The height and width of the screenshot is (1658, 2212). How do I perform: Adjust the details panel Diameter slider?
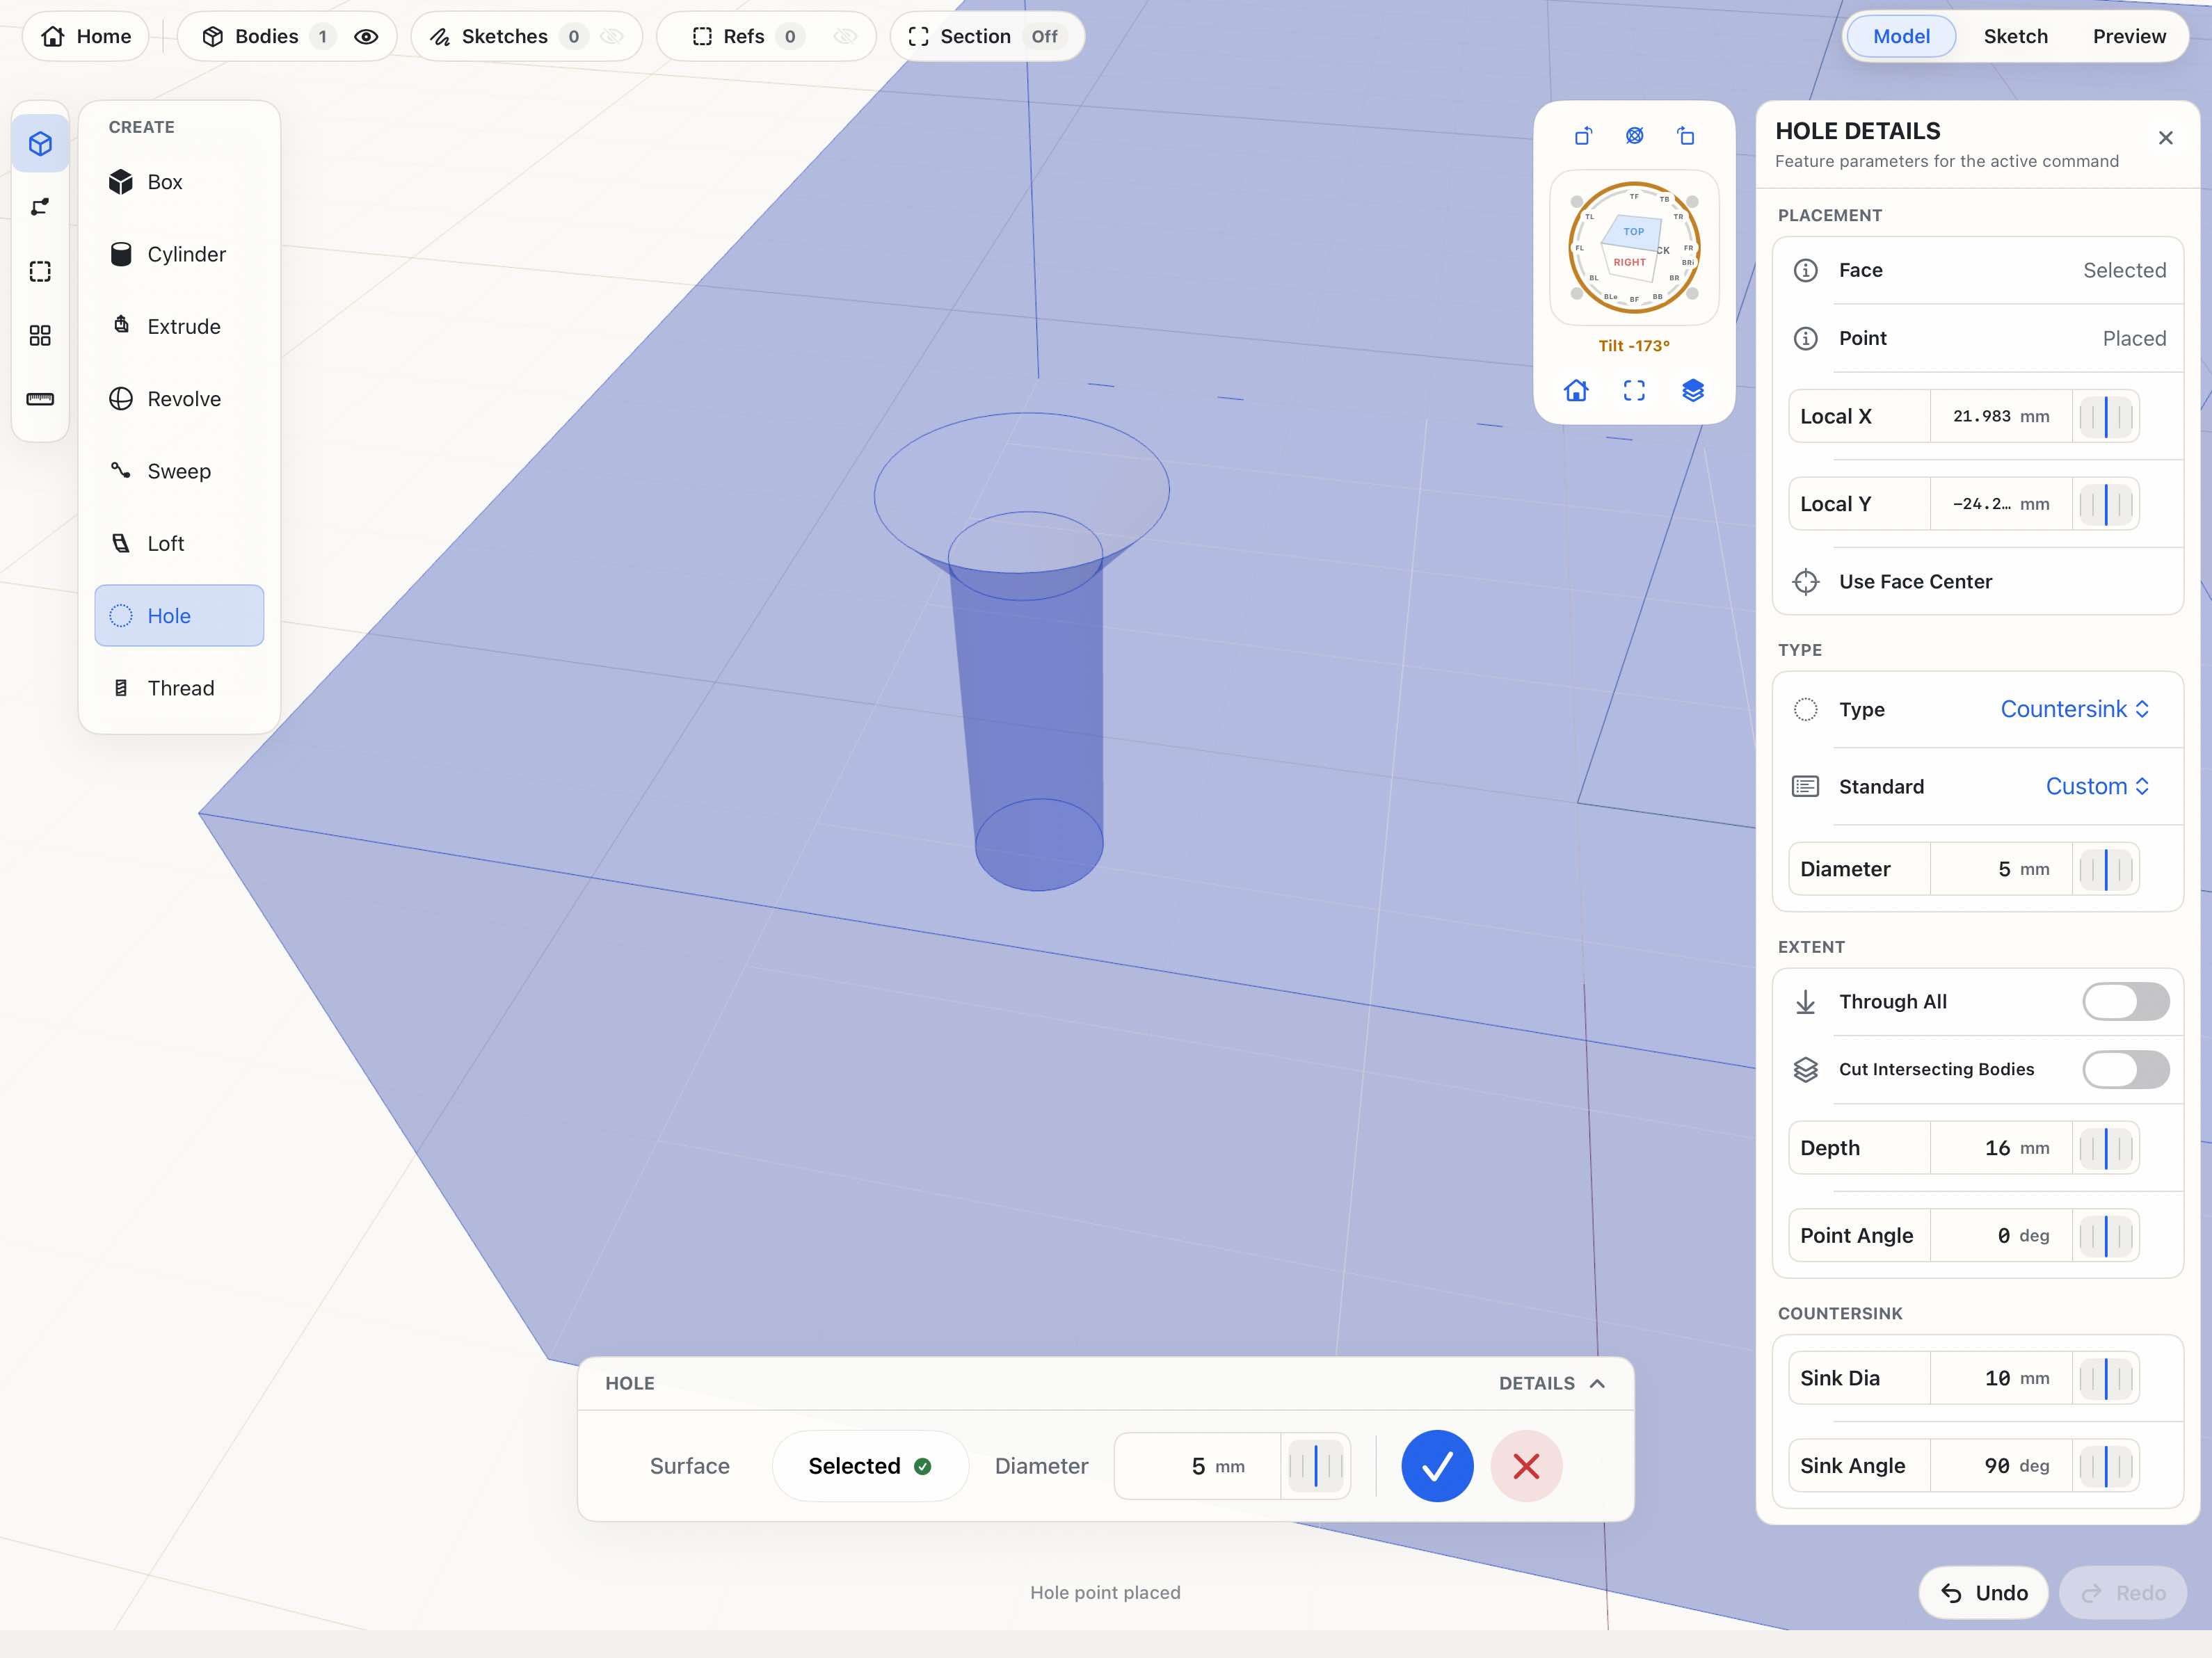[x=2106, y=869]
